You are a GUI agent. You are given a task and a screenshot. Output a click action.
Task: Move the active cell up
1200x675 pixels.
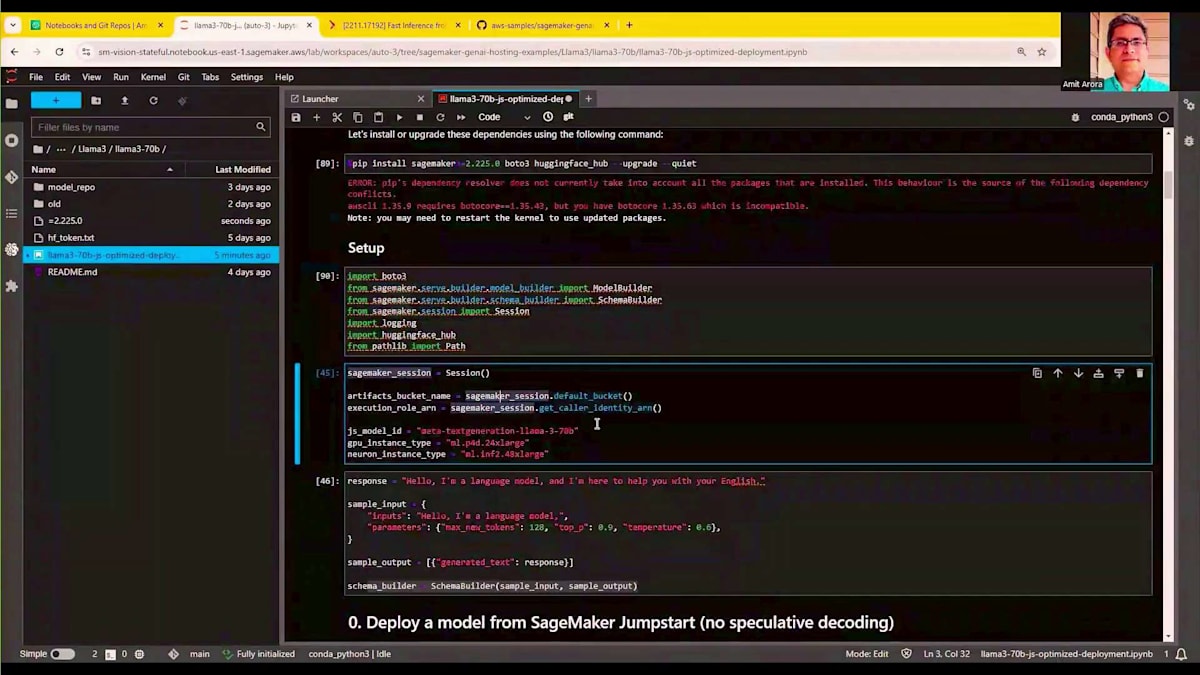click(1058, 373)
